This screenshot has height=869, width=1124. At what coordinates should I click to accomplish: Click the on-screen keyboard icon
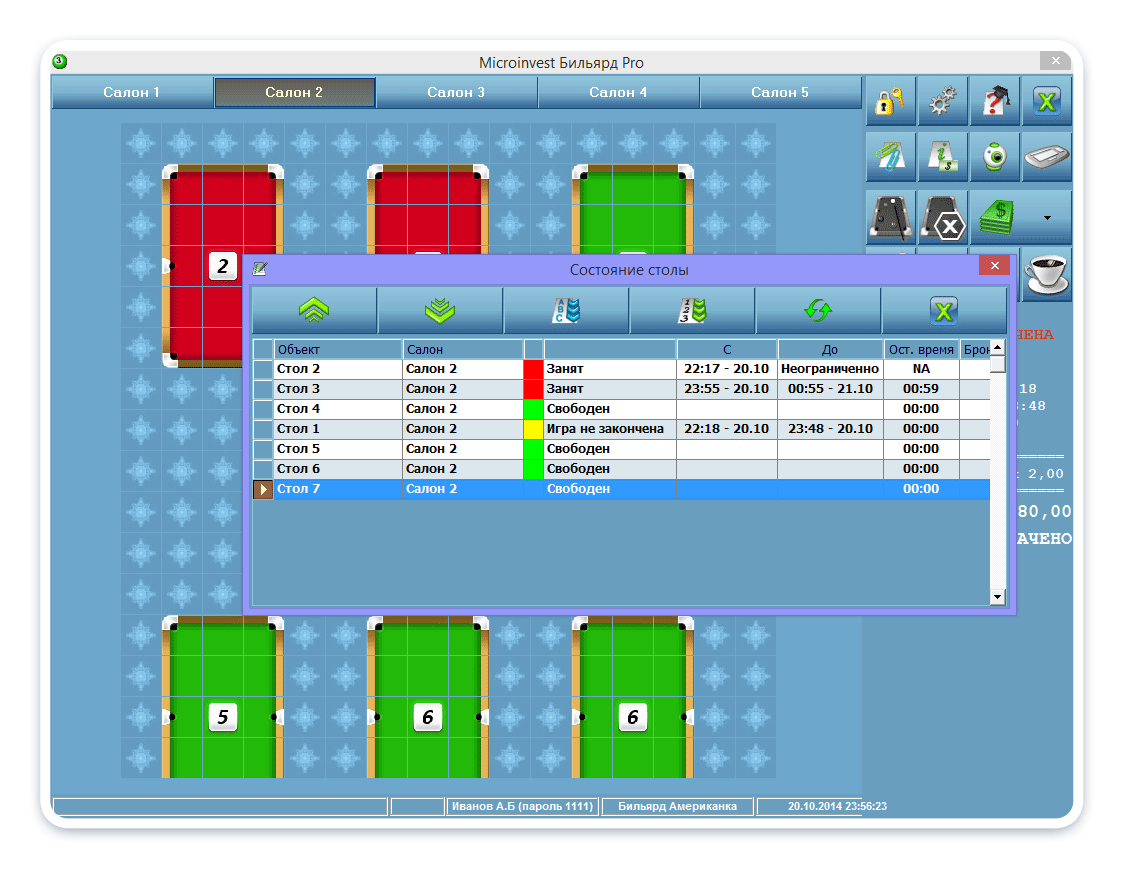tap(1047, 158)
